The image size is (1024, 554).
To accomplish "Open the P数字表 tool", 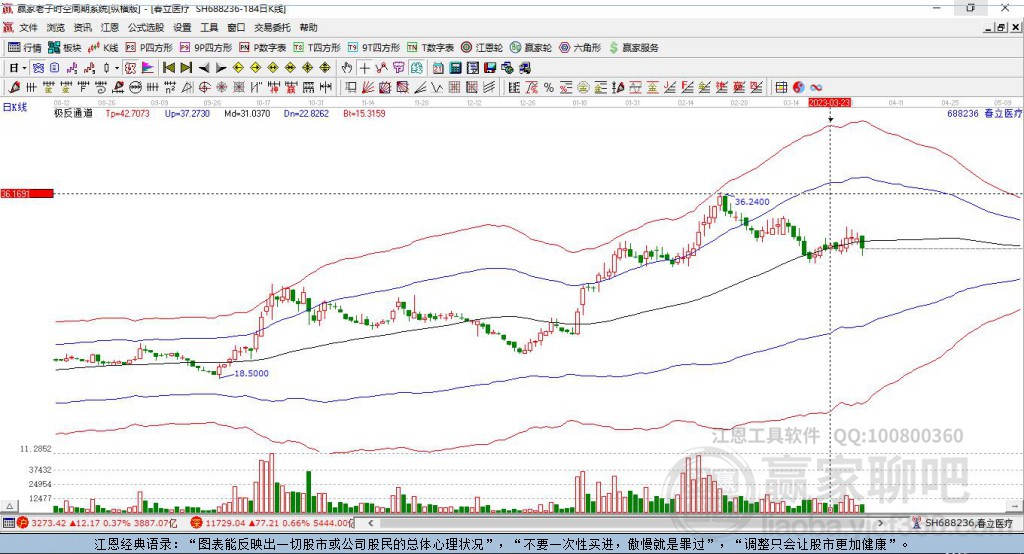I will (263, 48).
